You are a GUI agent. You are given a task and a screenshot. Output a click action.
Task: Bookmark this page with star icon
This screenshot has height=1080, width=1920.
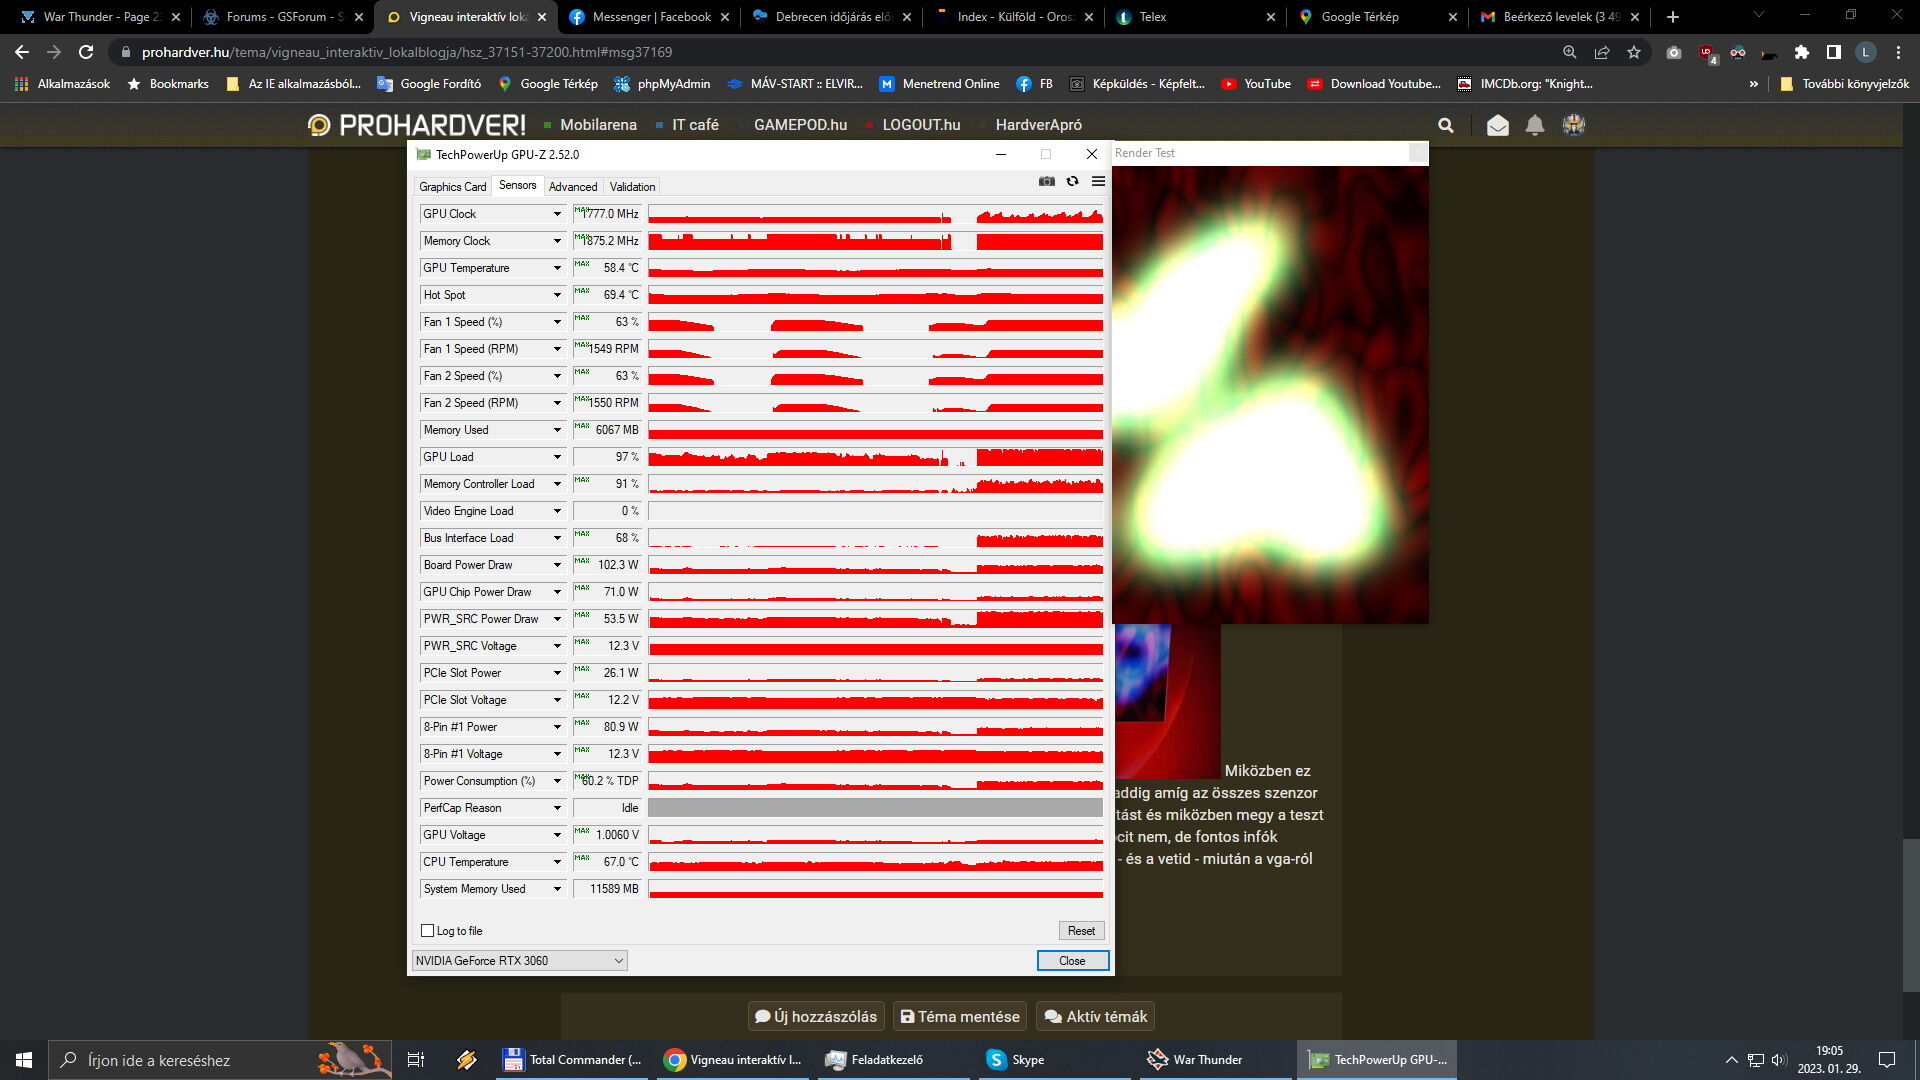[x=1634, y=52]
